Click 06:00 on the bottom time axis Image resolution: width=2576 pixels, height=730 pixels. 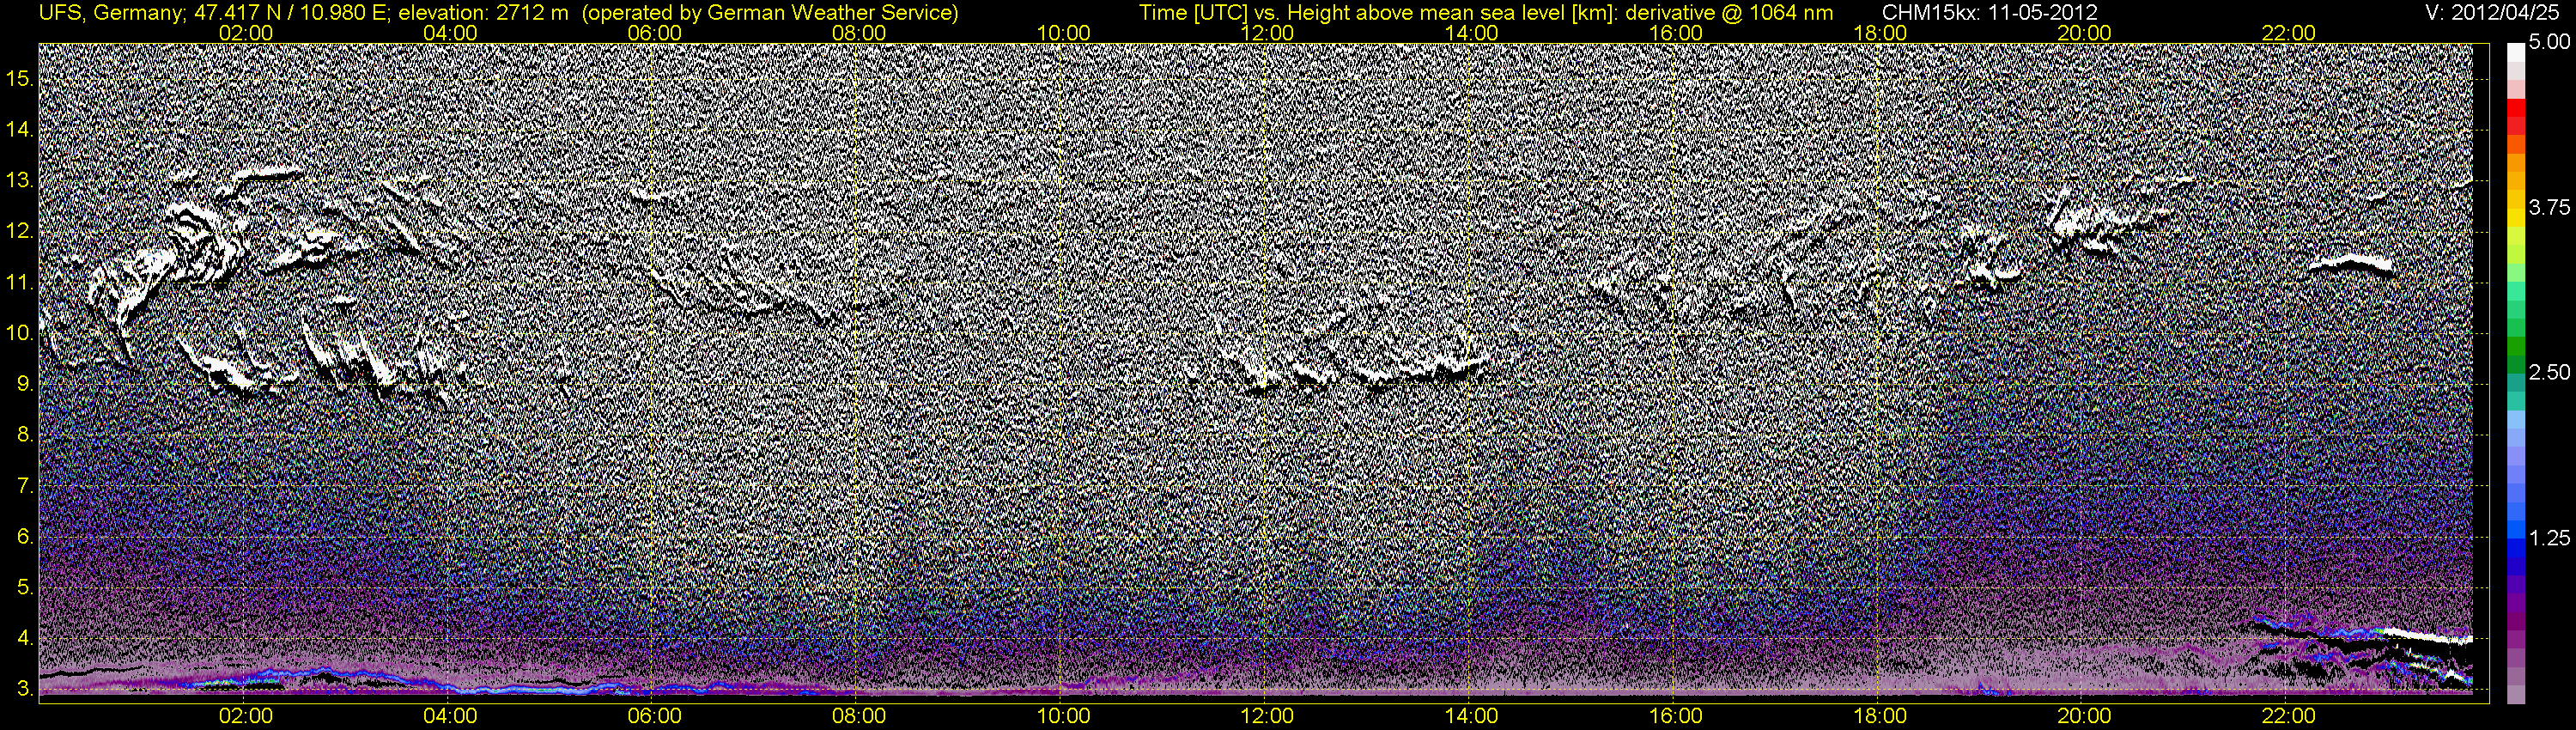(x=655, y=716)
